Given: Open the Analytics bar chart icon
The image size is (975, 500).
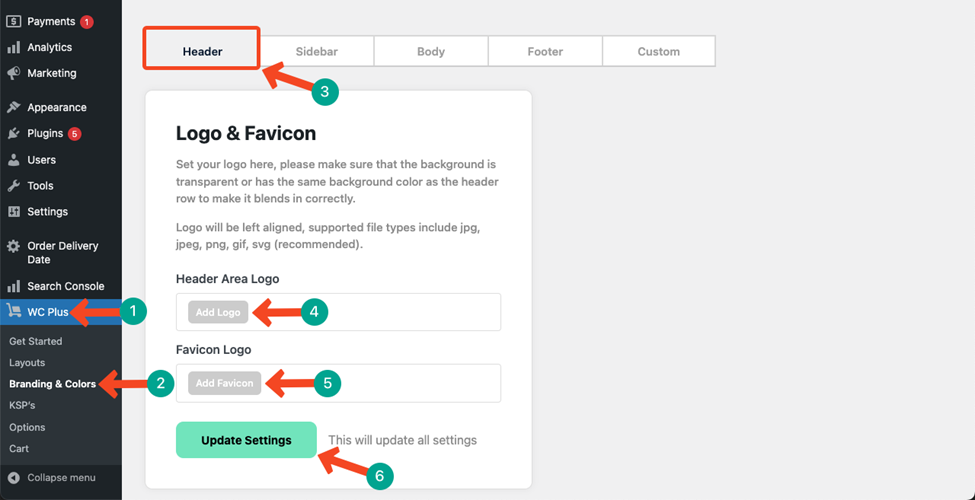Looking at the screenshot, I should click(14, 47).
